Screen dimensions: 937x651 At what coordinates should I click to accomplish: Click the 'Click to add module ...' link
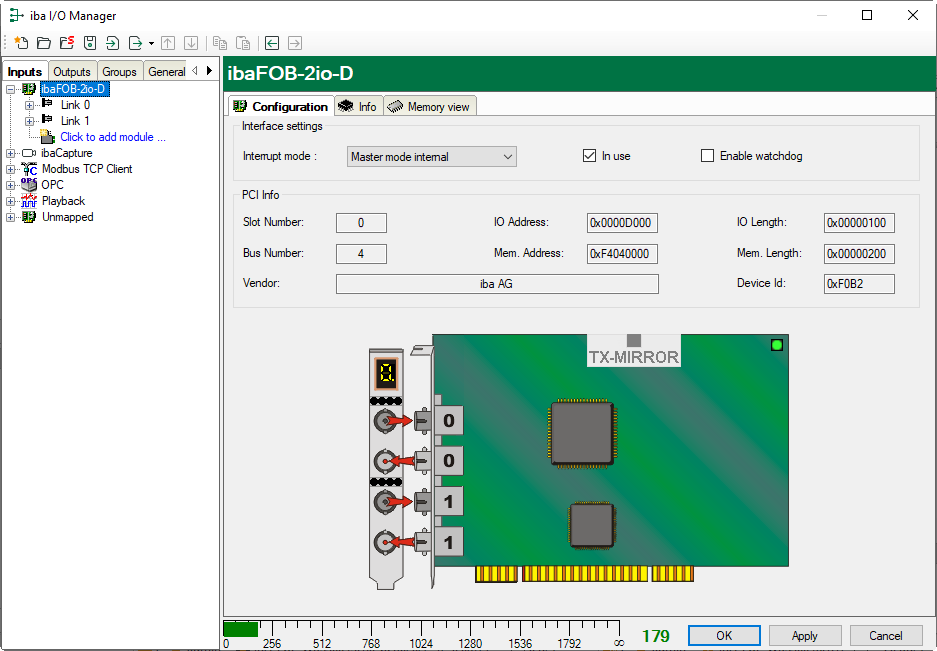113,137
